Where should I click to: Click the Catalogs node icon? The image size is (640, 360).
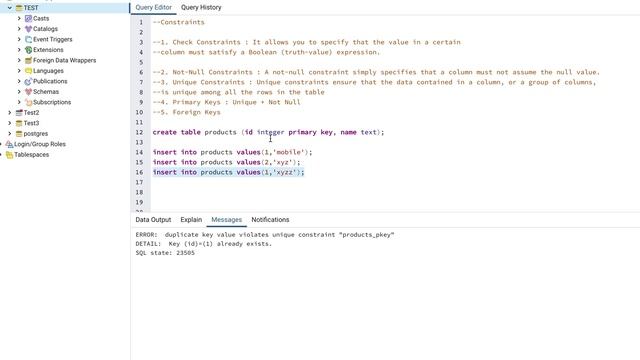(x=28, y=29)
